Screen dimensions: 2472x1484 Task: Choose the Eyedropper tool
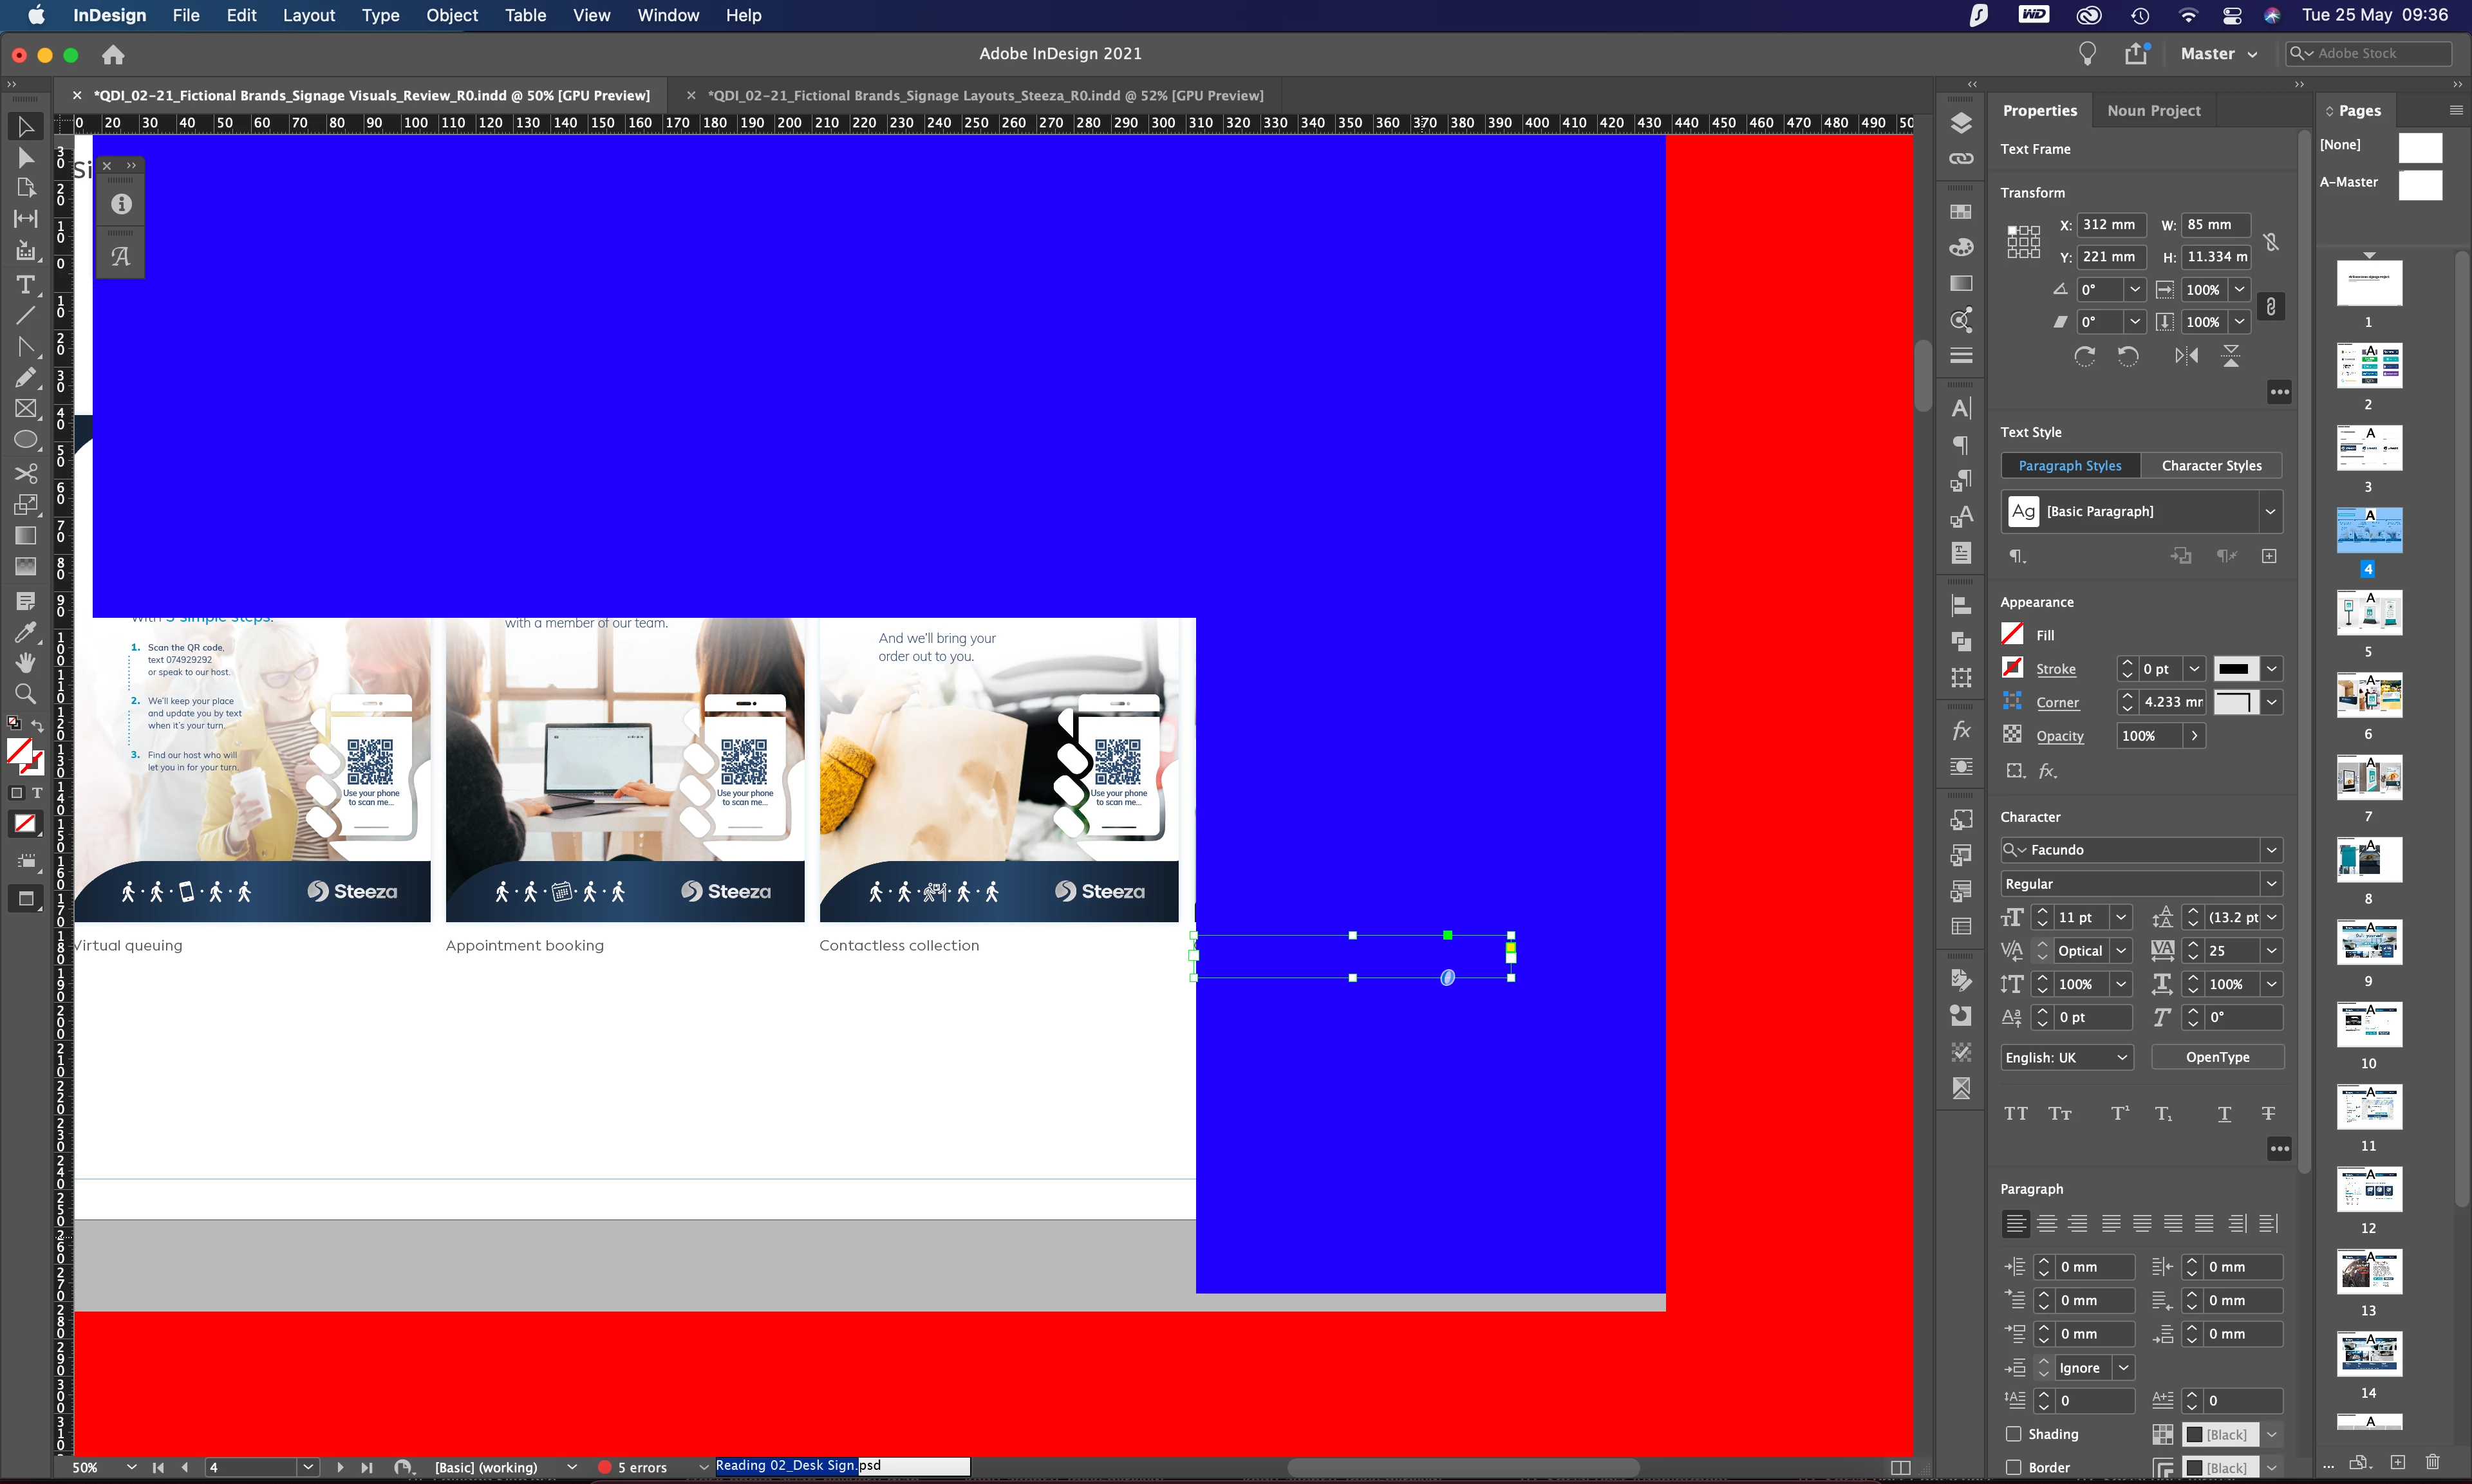pos(26,631)
